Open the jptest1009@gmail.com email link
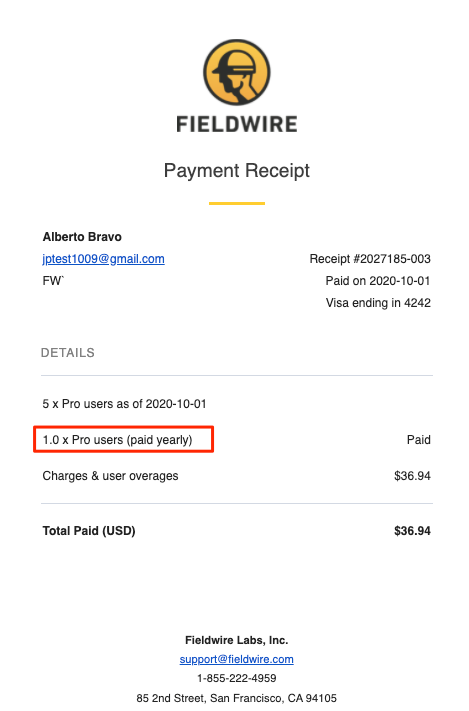This screenshot has width=469, height=711. tap(103, 259)
